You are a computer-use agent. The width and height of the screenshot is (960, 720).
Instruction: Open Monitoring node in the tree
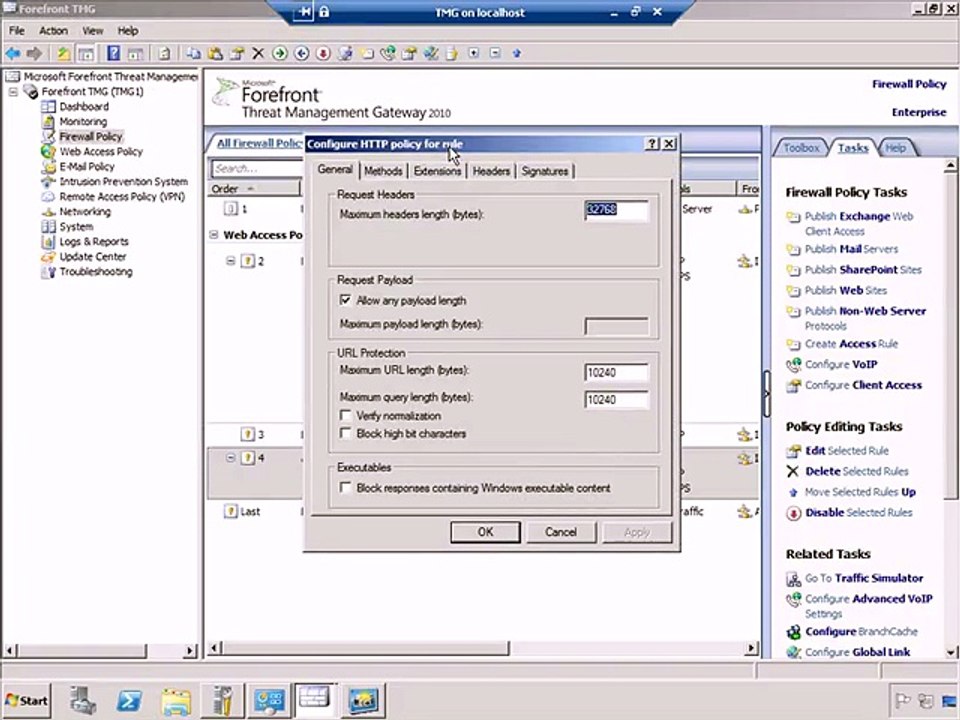[83, 121]
